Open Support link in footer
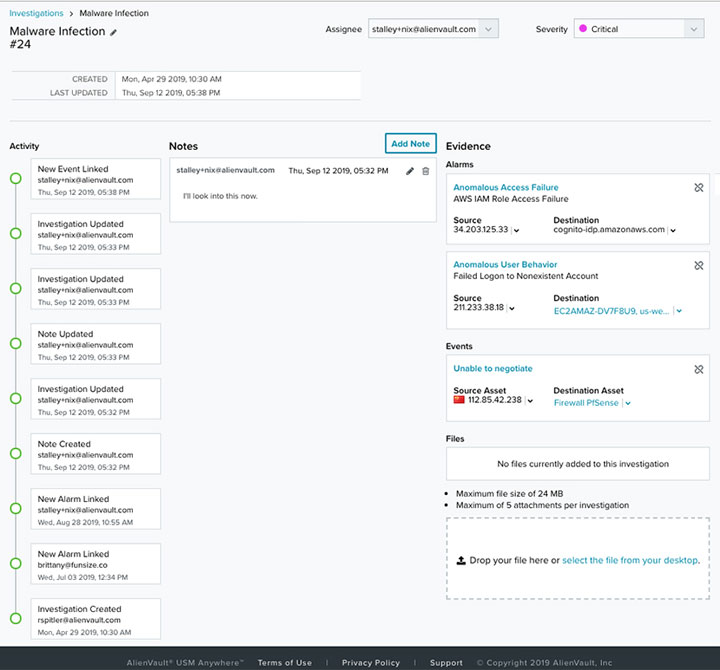The image size is (720, 670). point(446,663)
